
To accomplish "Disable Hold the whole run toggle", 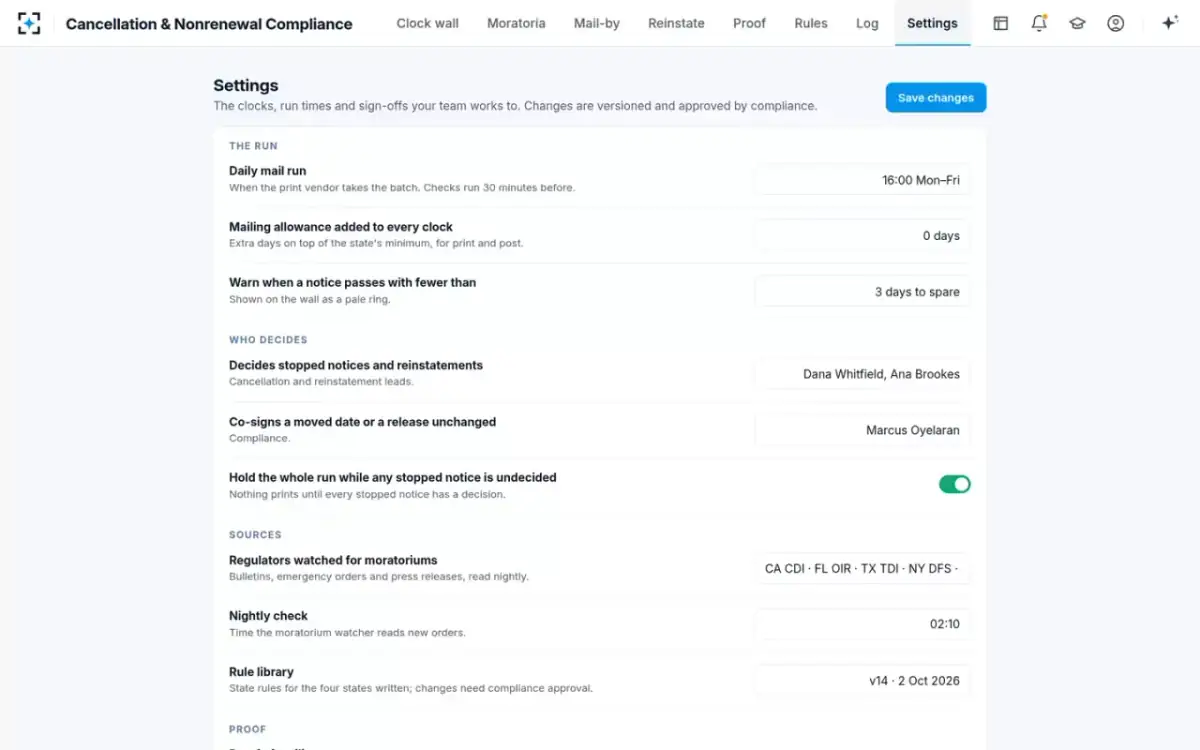I will tap(954, 484).
